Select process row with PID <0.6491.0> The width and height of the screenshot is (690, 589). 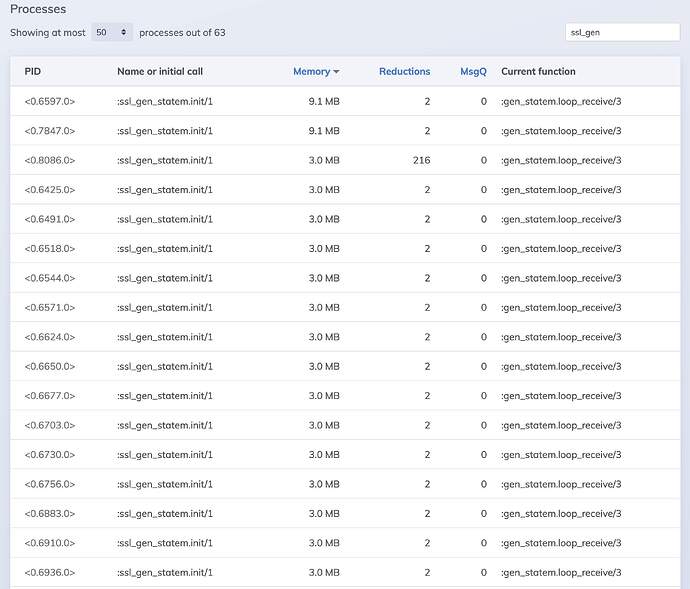pyautogui.click(x=345, y=219)
